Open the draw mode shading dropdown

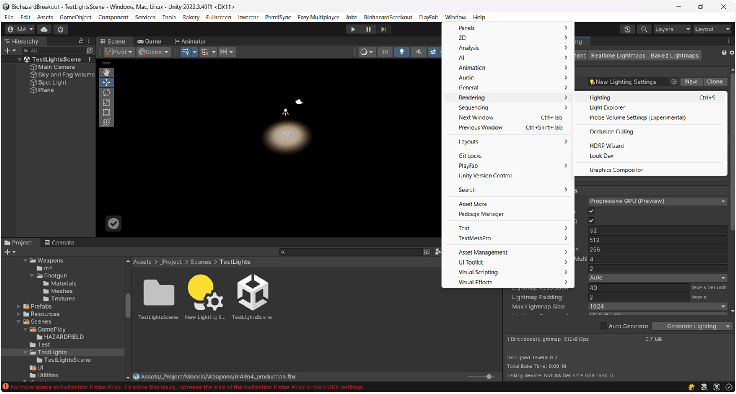point(366,52)
